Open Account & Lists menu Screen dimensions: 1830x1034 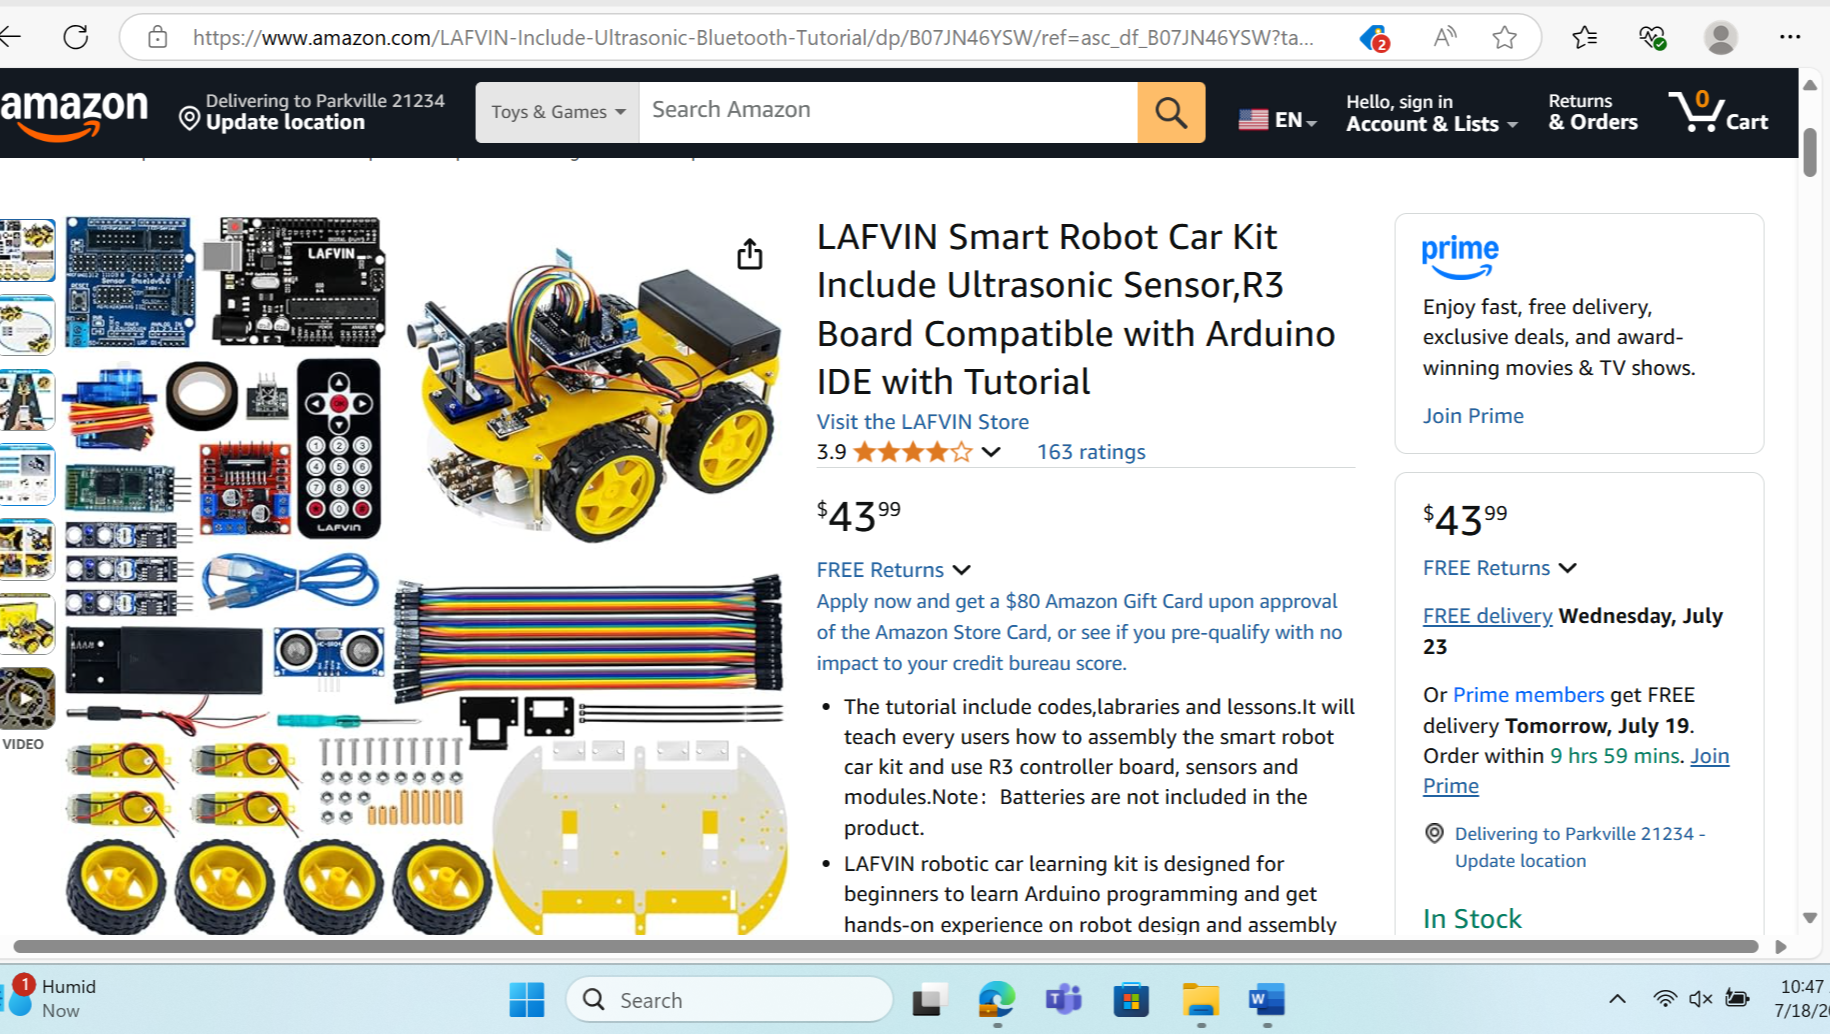coord(1431,113)
